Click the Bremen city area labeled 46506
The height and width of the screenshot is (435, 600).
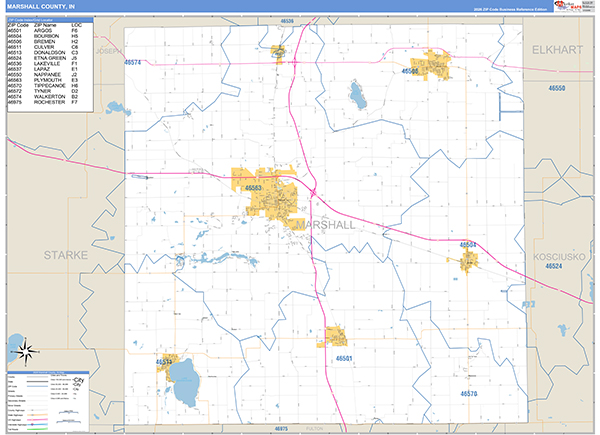click(x=430, y=68)
